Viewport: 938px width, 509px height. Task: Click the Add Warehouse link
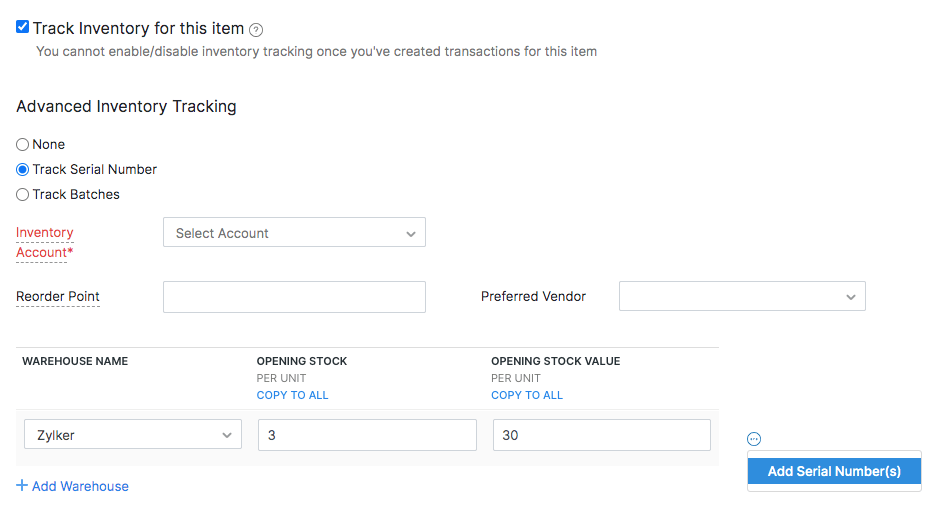tap(80, 486)
